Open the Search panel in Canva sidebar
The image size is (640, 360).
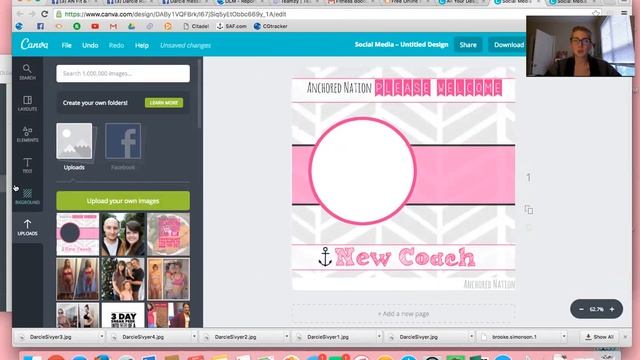(x=27, y=72)
